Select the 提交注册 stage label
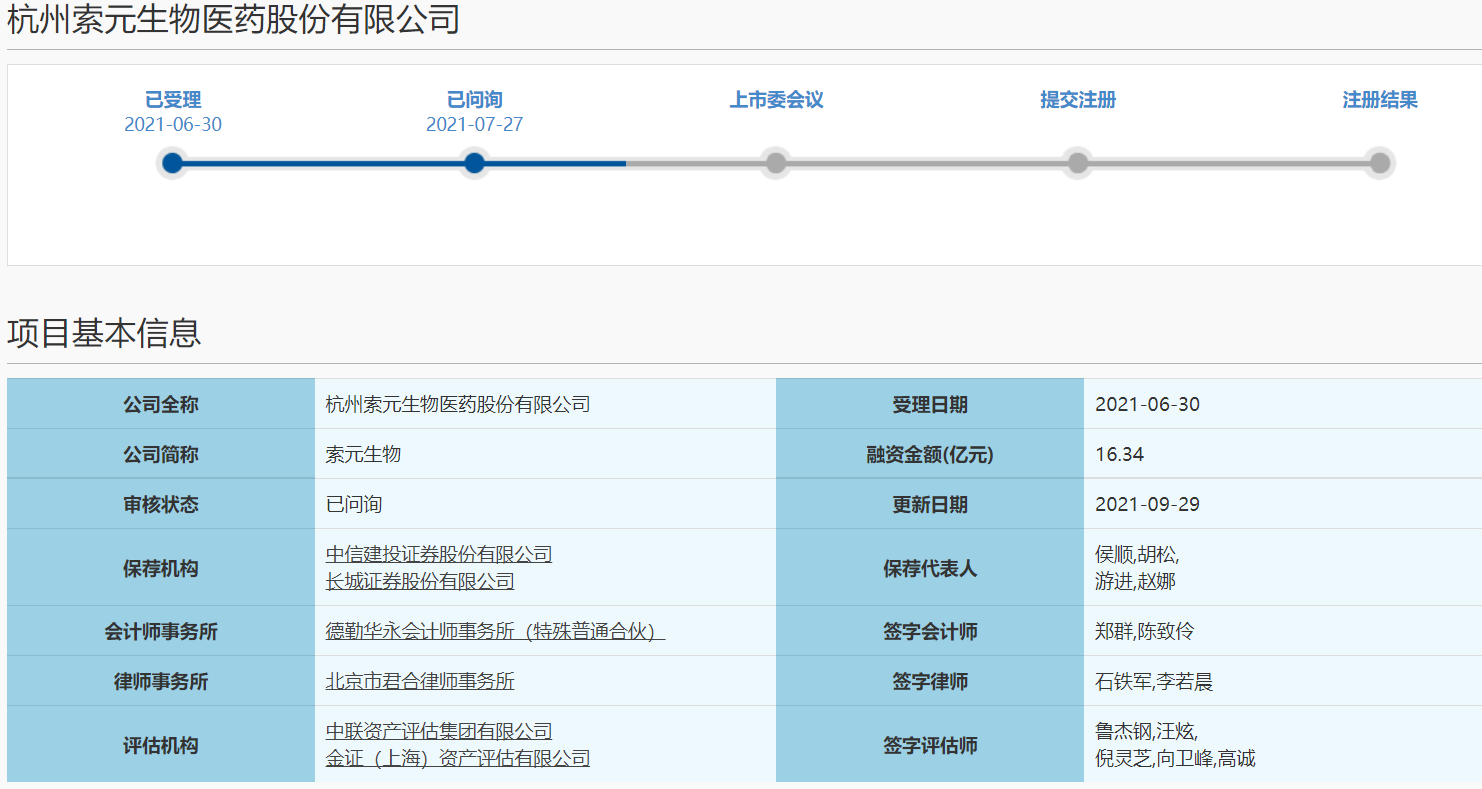Viewport: 1482px width, 789px height. click(x=1078, y=100)
